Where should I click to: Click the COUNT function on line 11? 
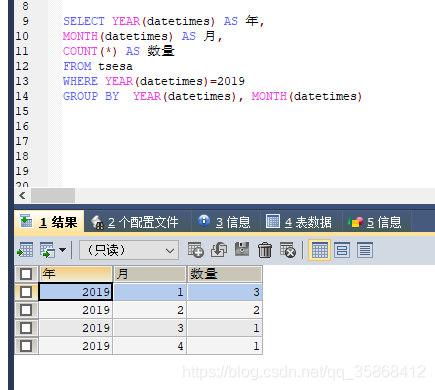coord(80,51)
